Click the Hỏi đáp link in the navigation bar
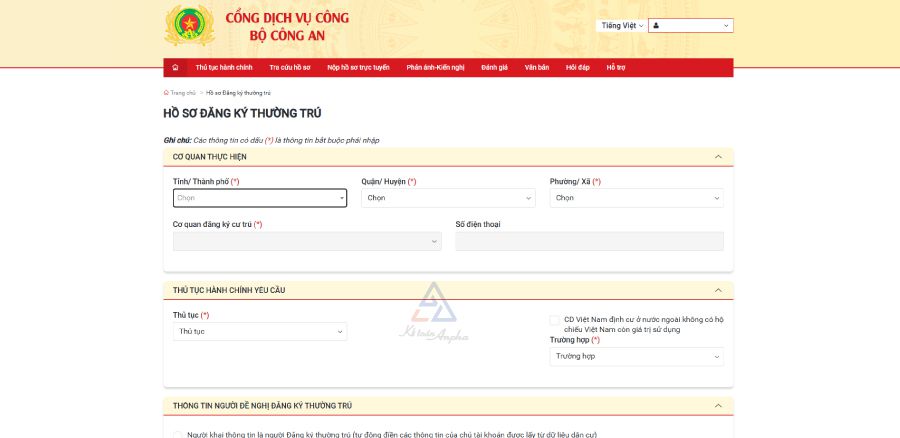 577,67
